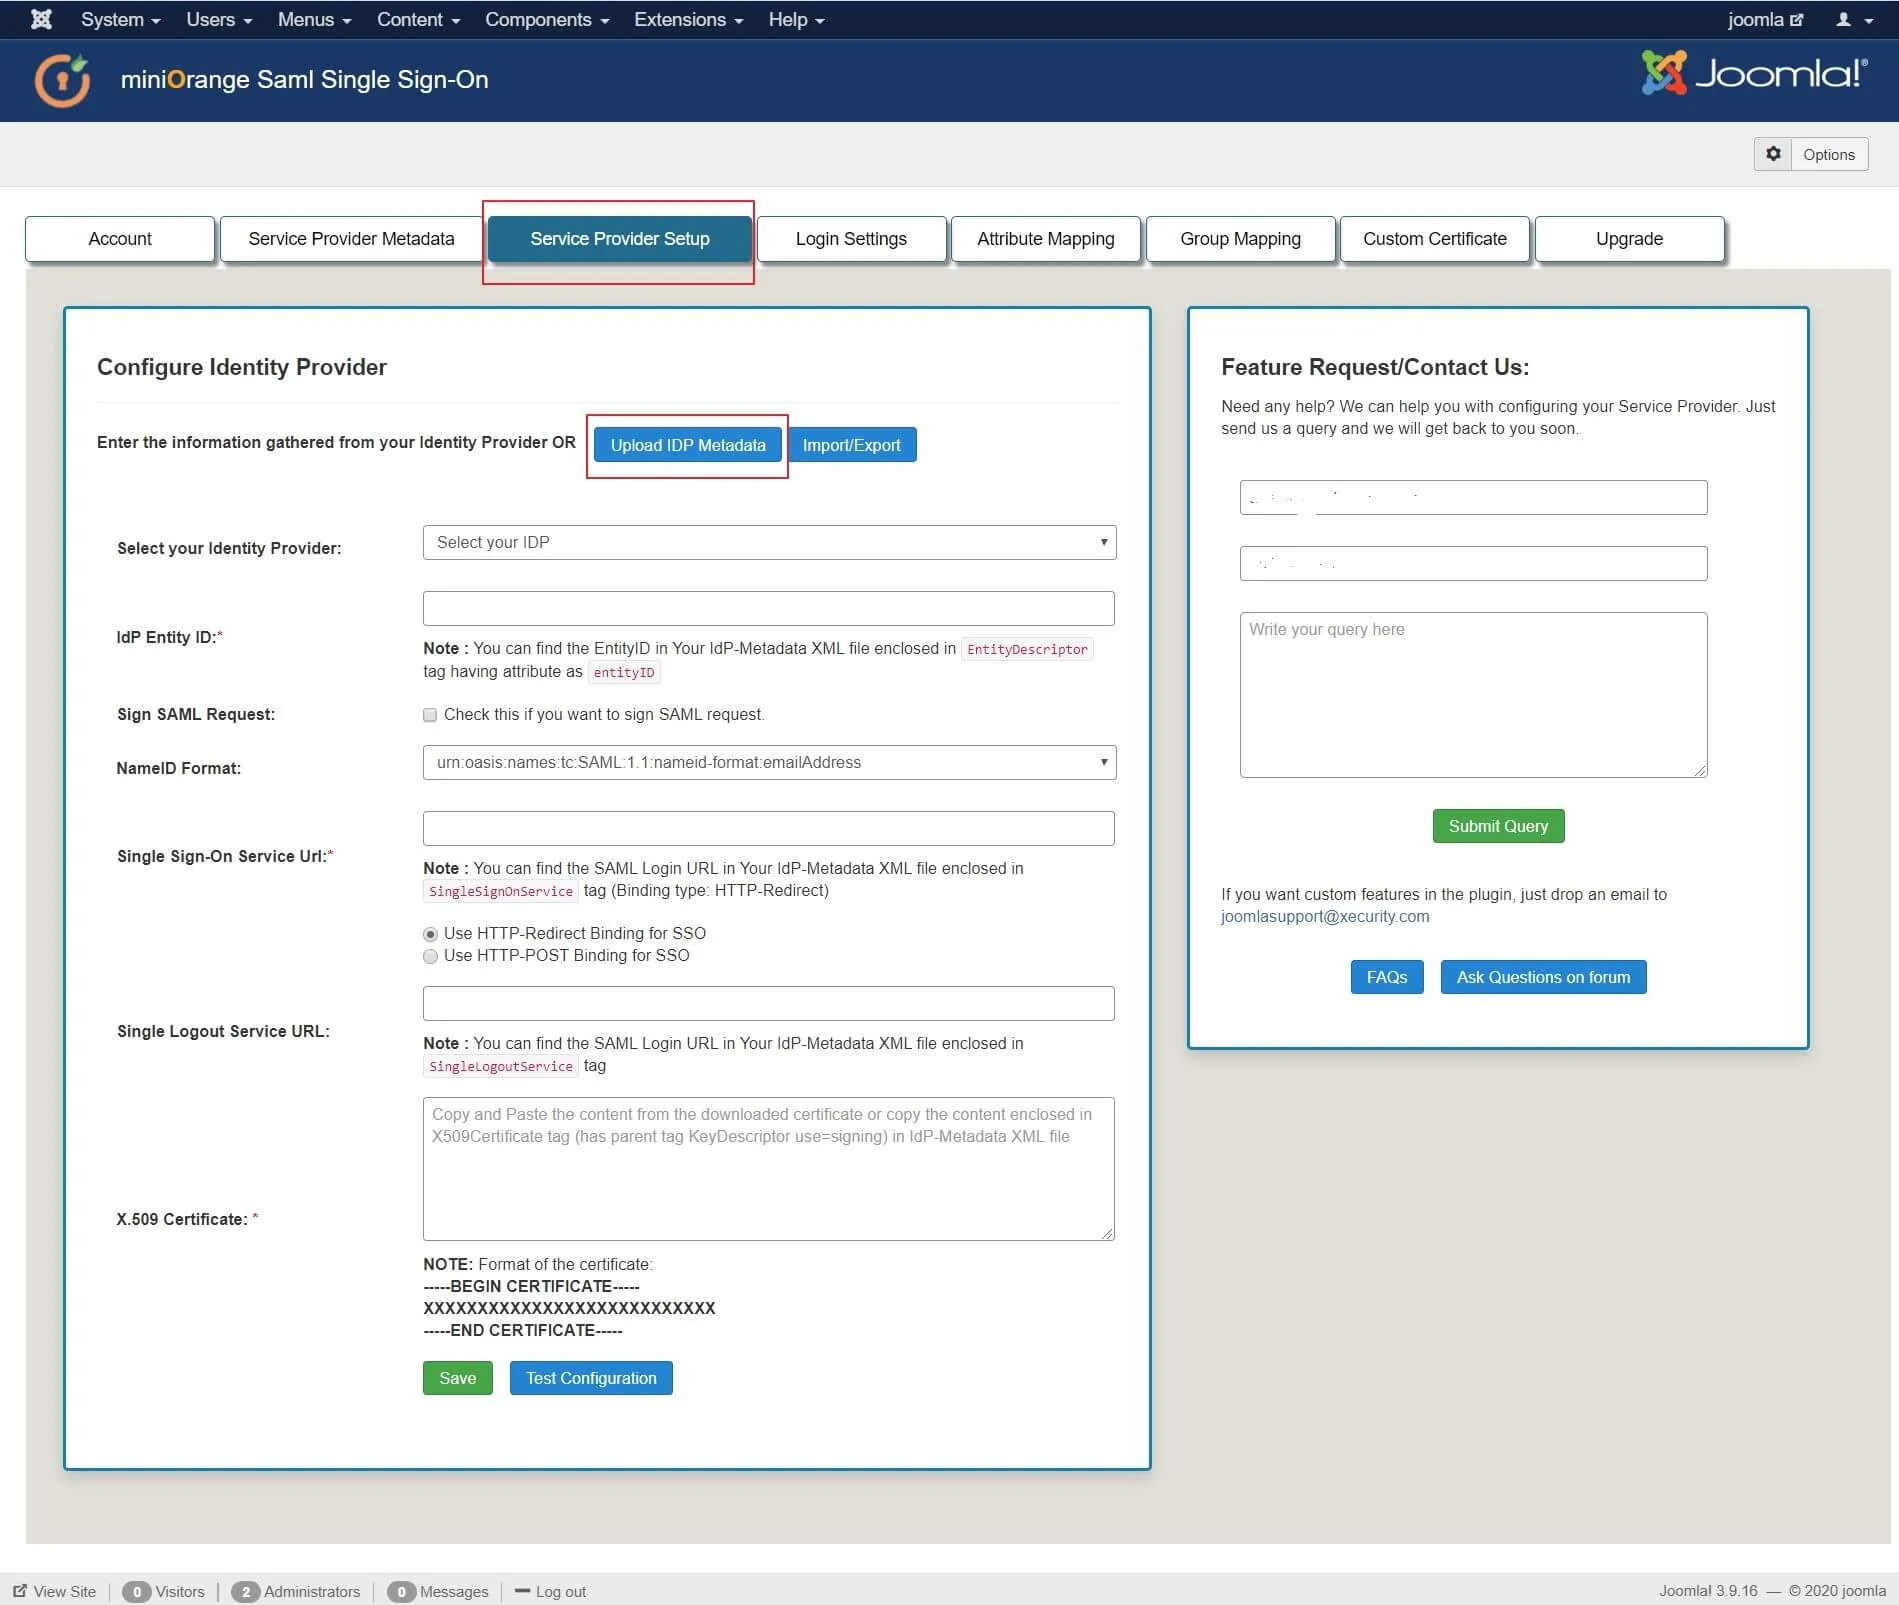
Task: Open the Custom Certificate tab
Action: [x=1435, y=239]
